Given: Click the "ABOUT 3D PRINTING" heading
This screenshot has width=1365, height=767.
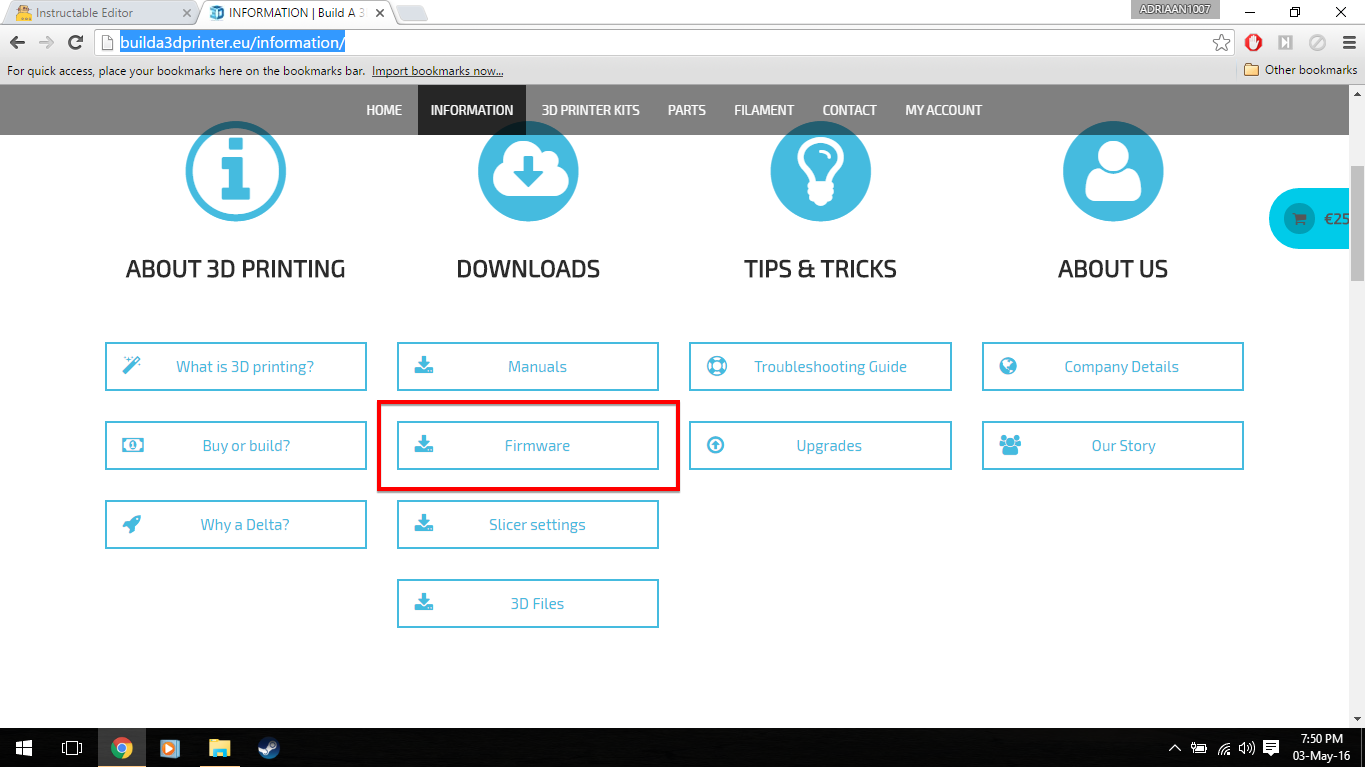Looking at the screenshot, I should pyautogui.click(x=236, y=269).
